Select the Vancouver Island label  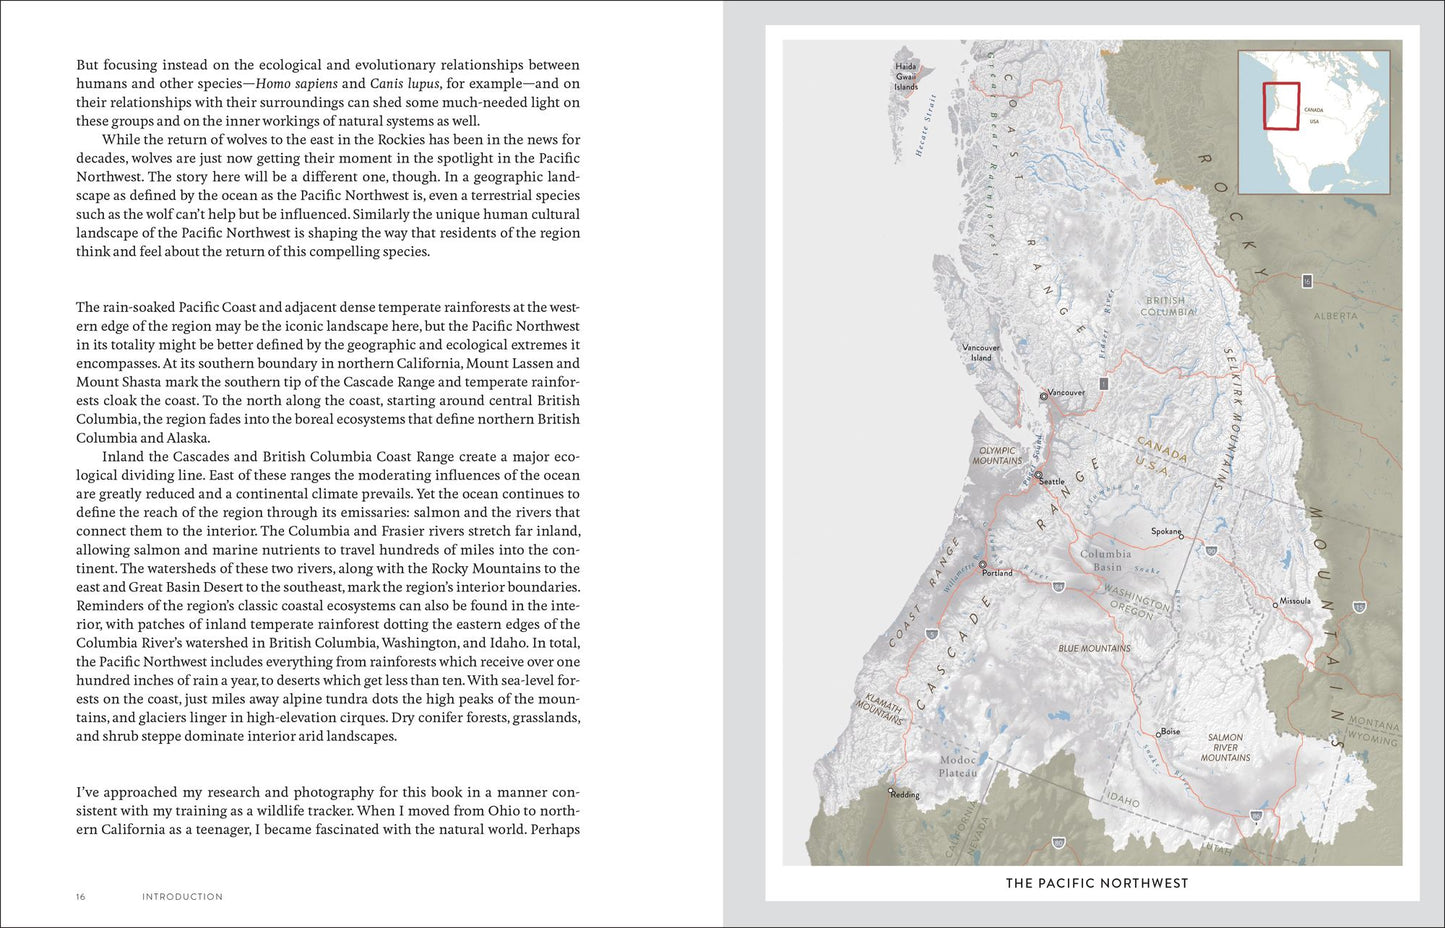[981, 353]
